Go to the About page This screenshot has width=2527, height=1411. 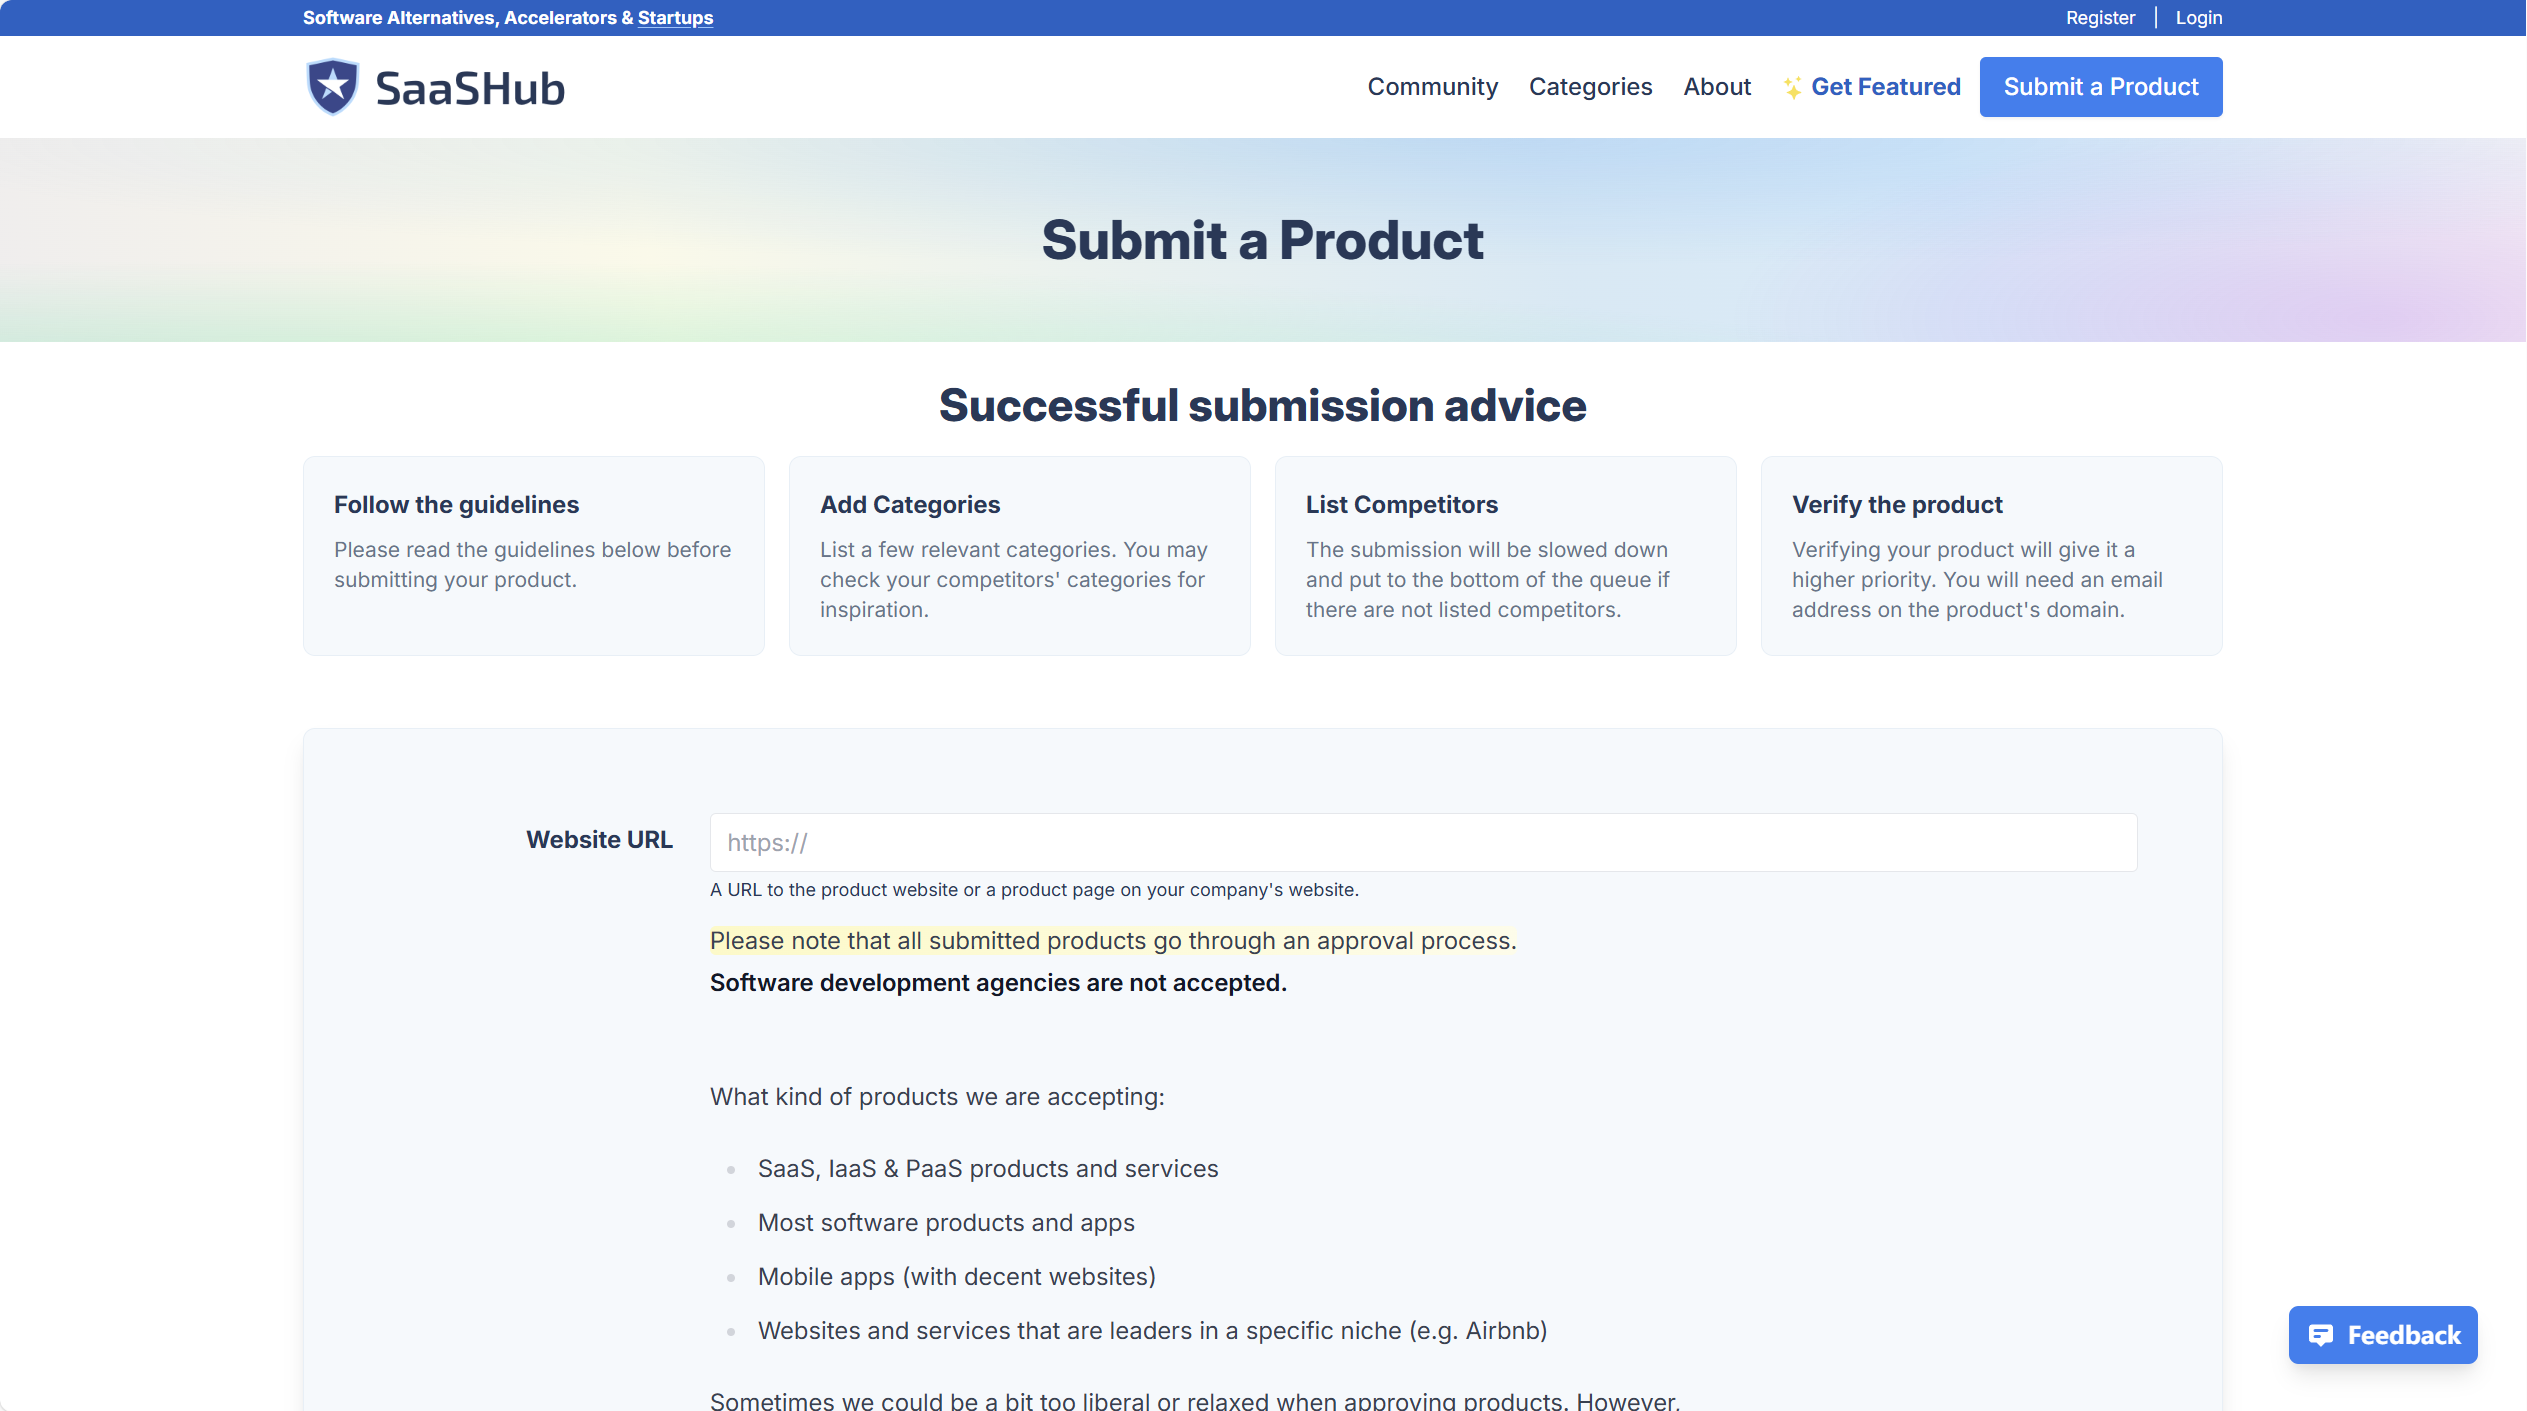[x=1717, y=87]
